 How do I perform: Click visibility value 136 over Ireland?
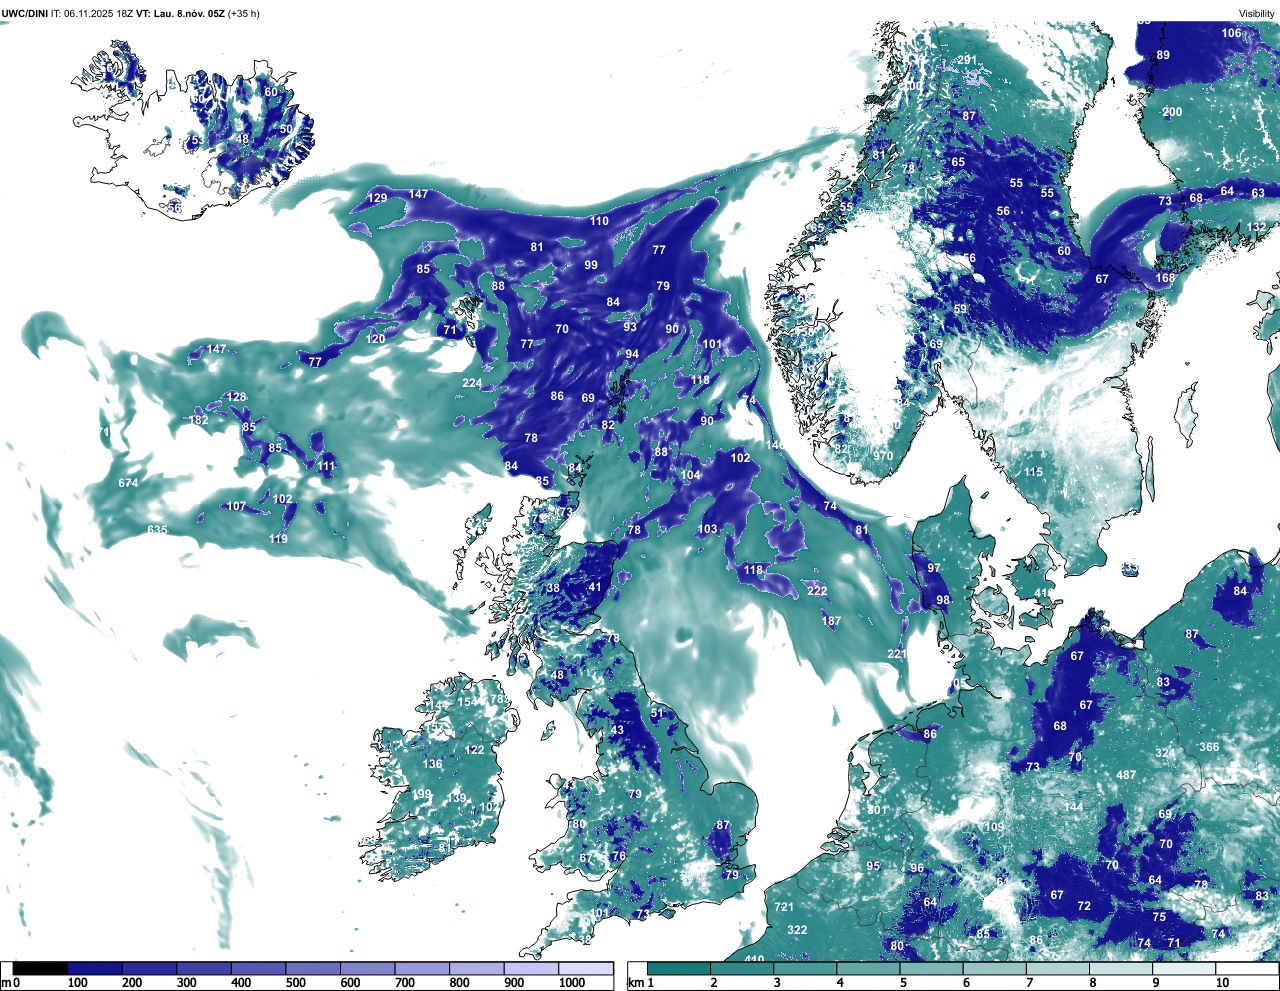432,764
